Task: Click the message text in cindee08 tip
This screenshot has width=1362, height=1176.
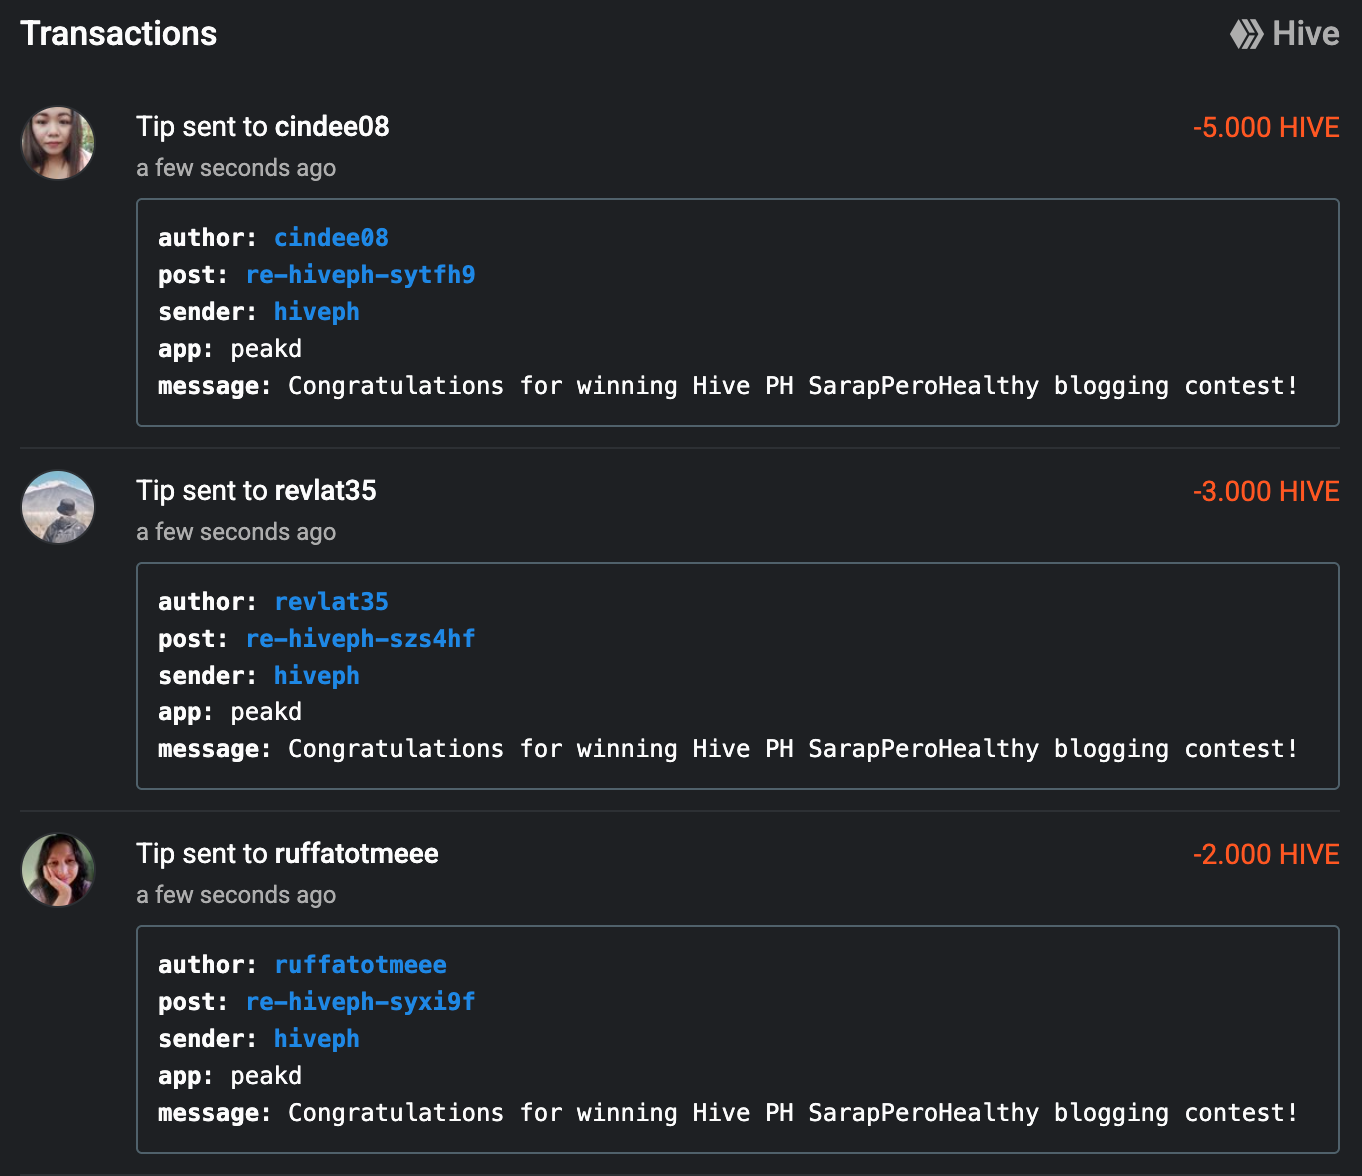Action: [x=793, y=386]
